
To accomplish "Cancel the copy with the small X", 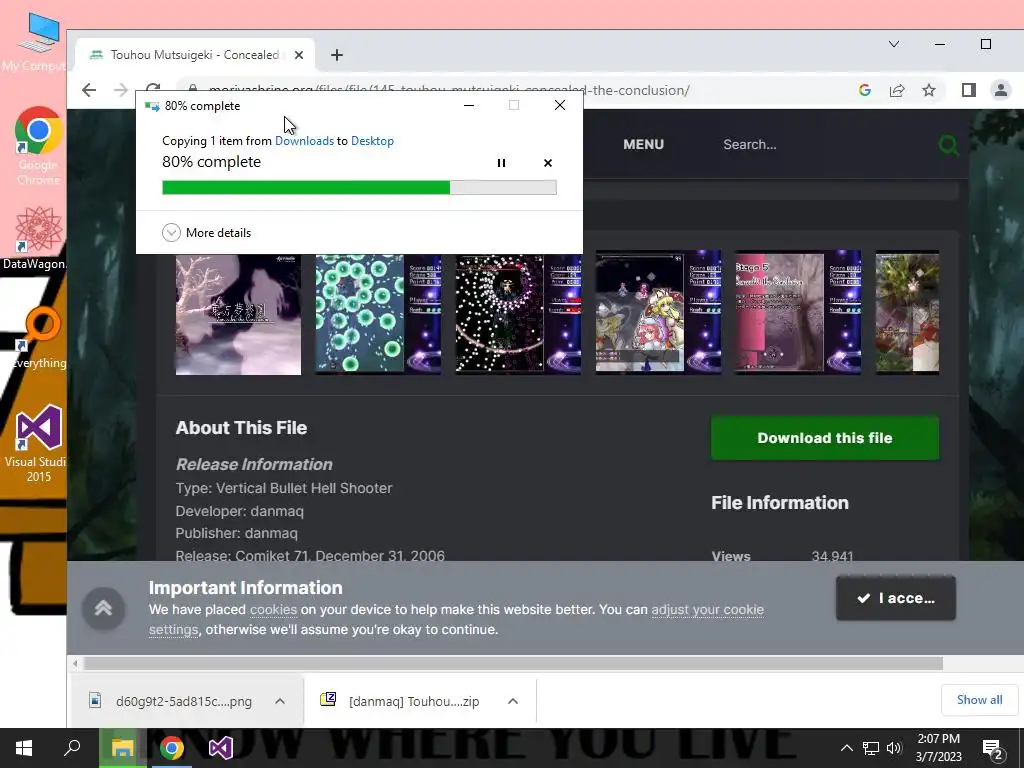I will click(x=547, y=163).
